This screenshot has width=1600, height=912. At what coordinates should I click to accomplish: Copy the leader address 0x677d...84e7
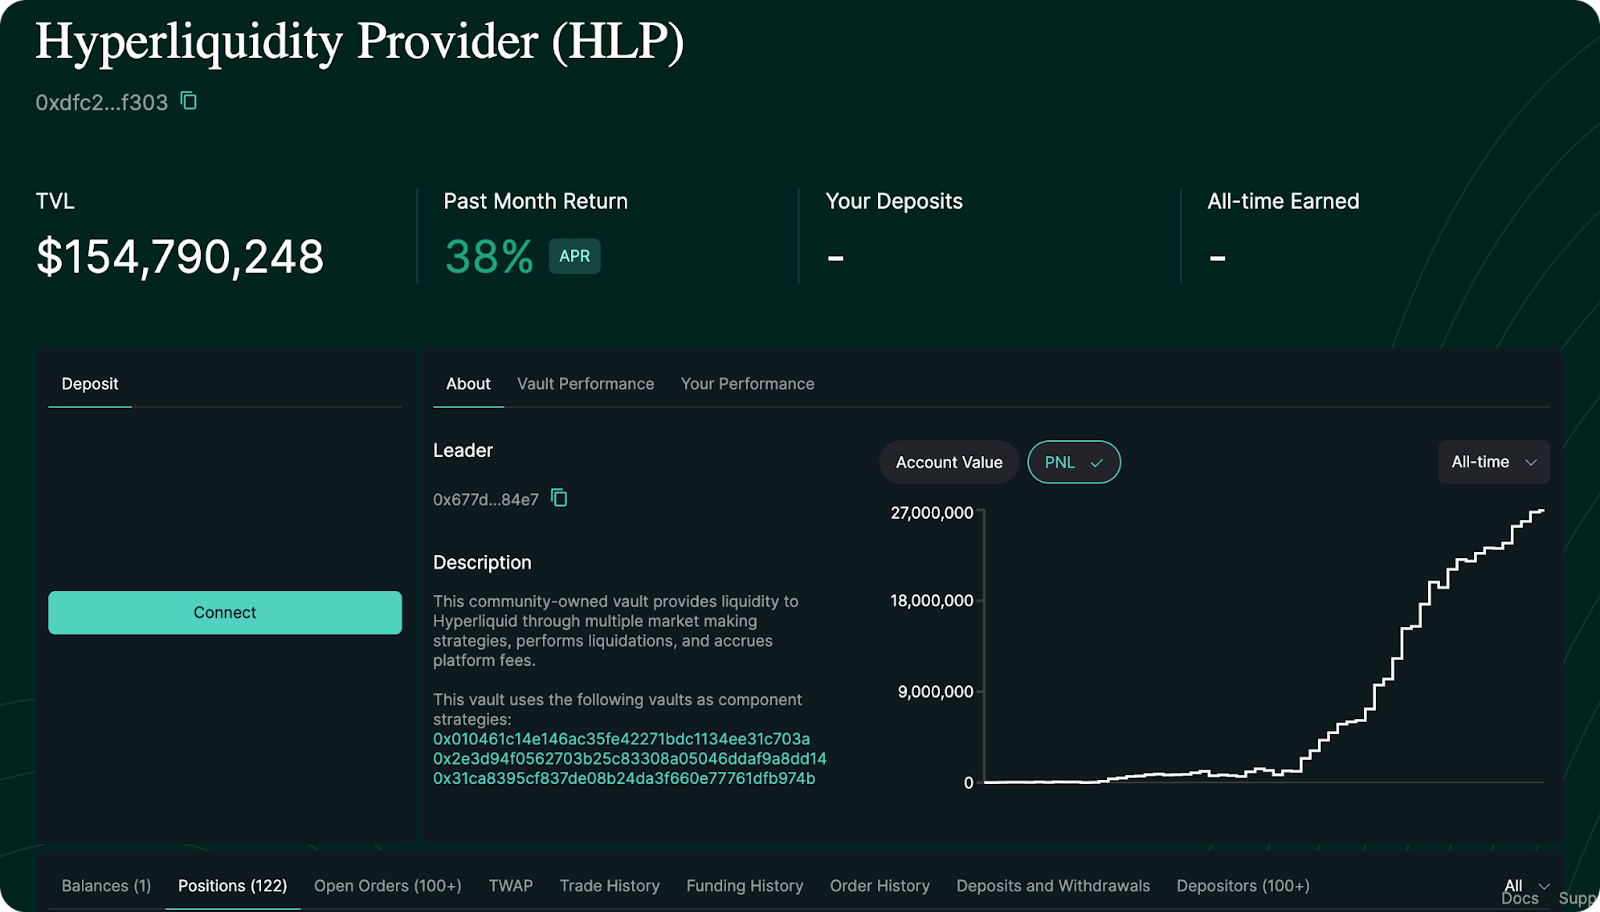pos(559,498)
